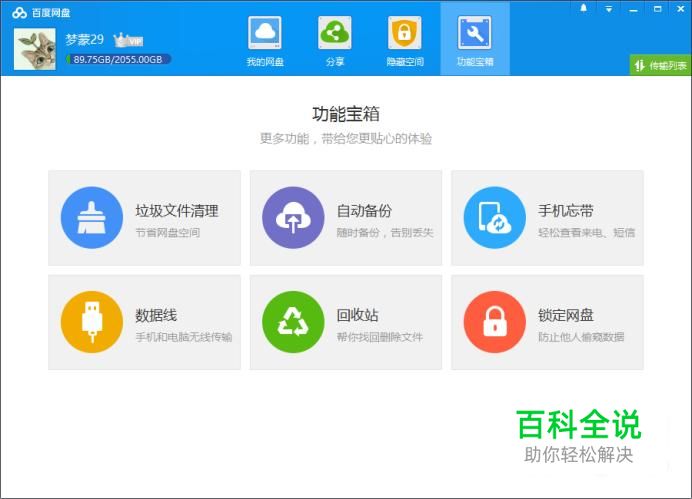Screen dimensions: 692x499
Task: Click 节省网盘空间 description text
Action: click(x=168, y=233)
